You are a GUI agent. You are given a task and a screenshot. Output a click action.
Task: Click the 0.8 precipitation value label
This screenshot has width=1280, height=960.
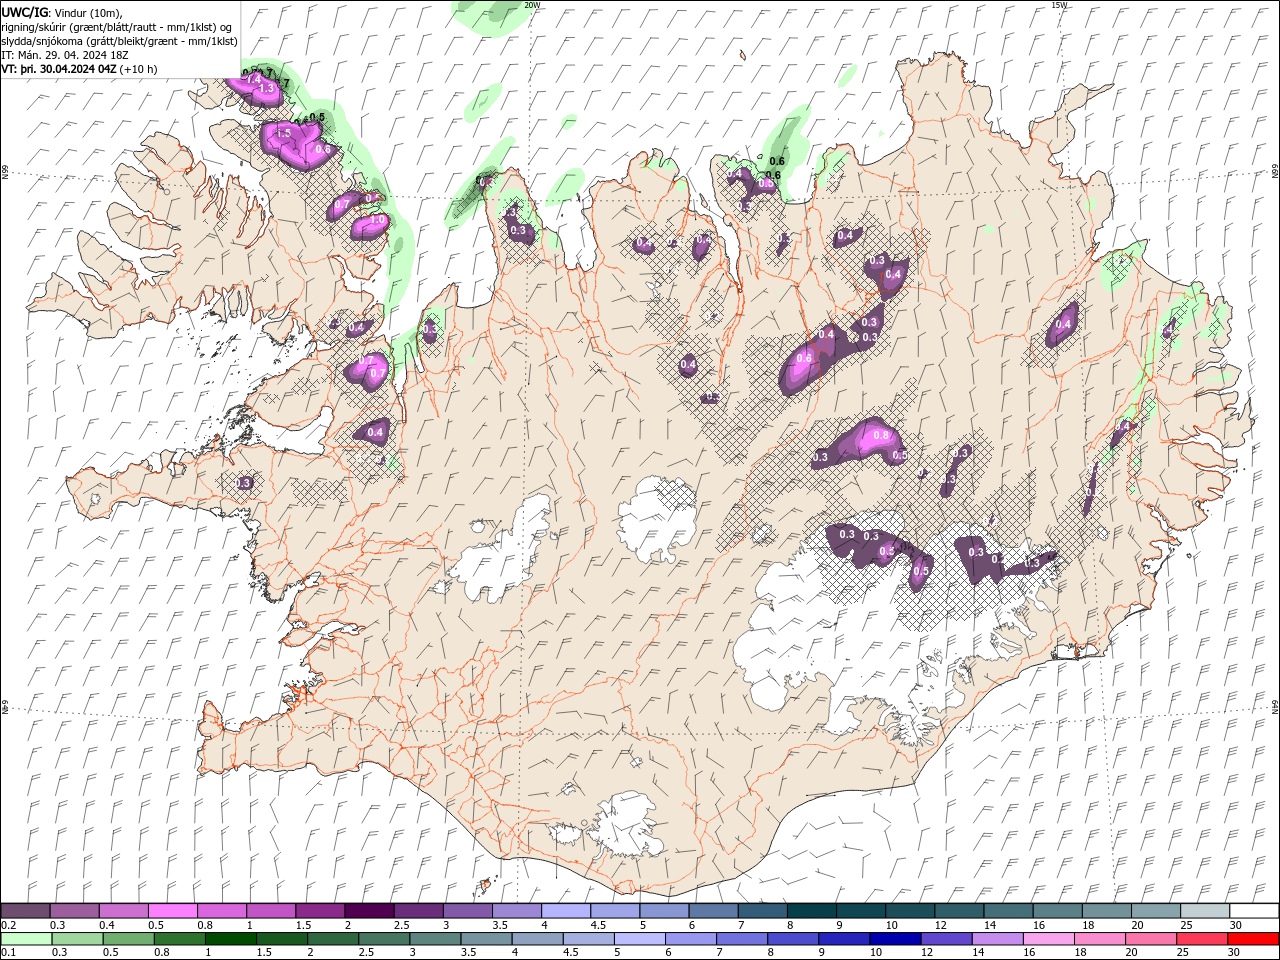click(x=881, y=435)
